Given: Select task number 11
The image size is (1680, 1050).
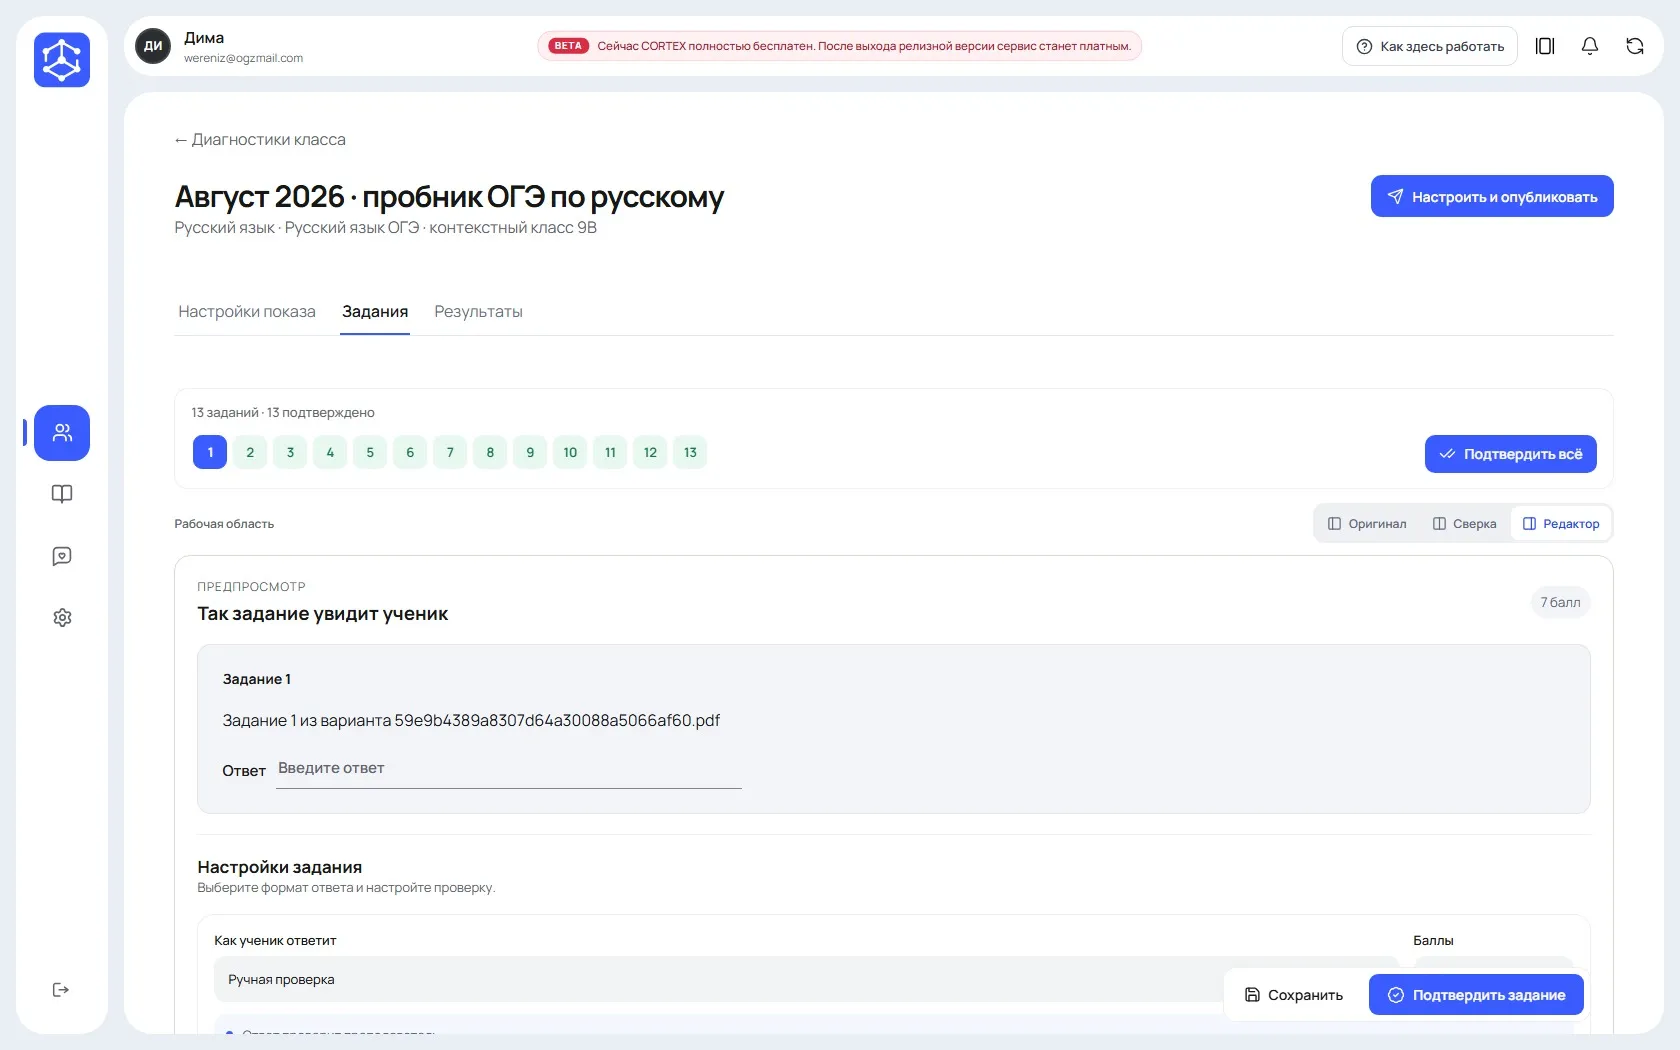Looking at the screenshot, I should 610,452.
